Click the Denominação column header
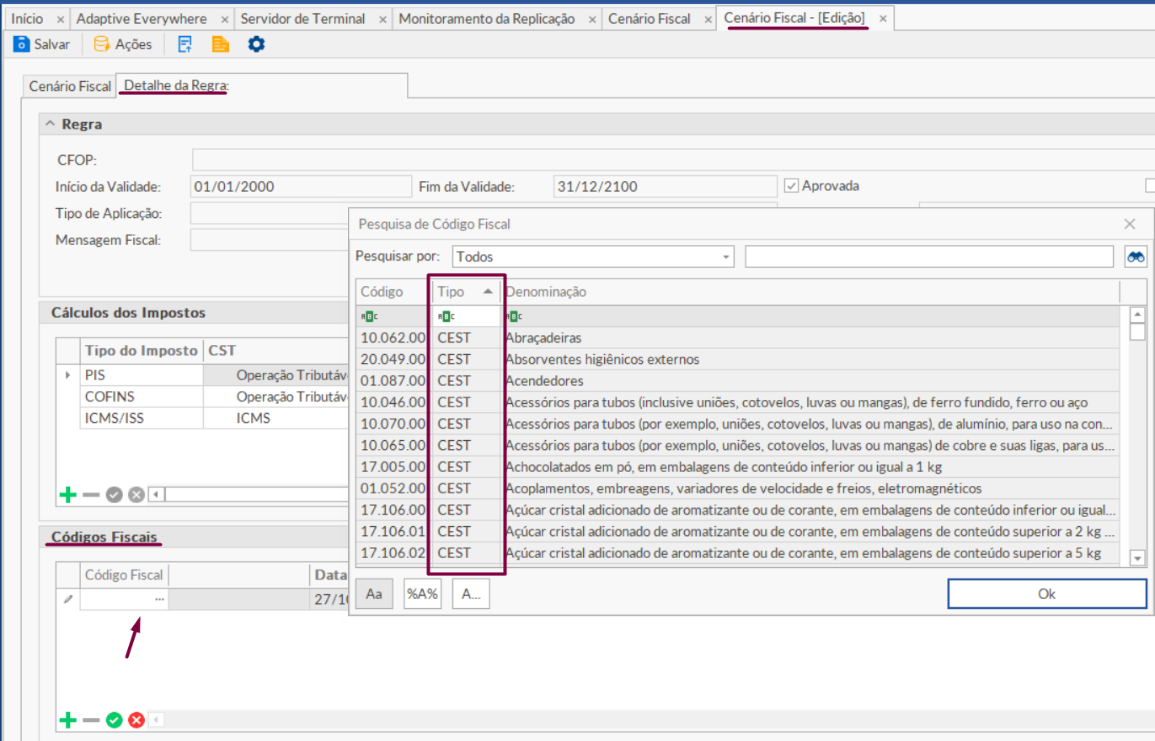 [x=810, y=292]
